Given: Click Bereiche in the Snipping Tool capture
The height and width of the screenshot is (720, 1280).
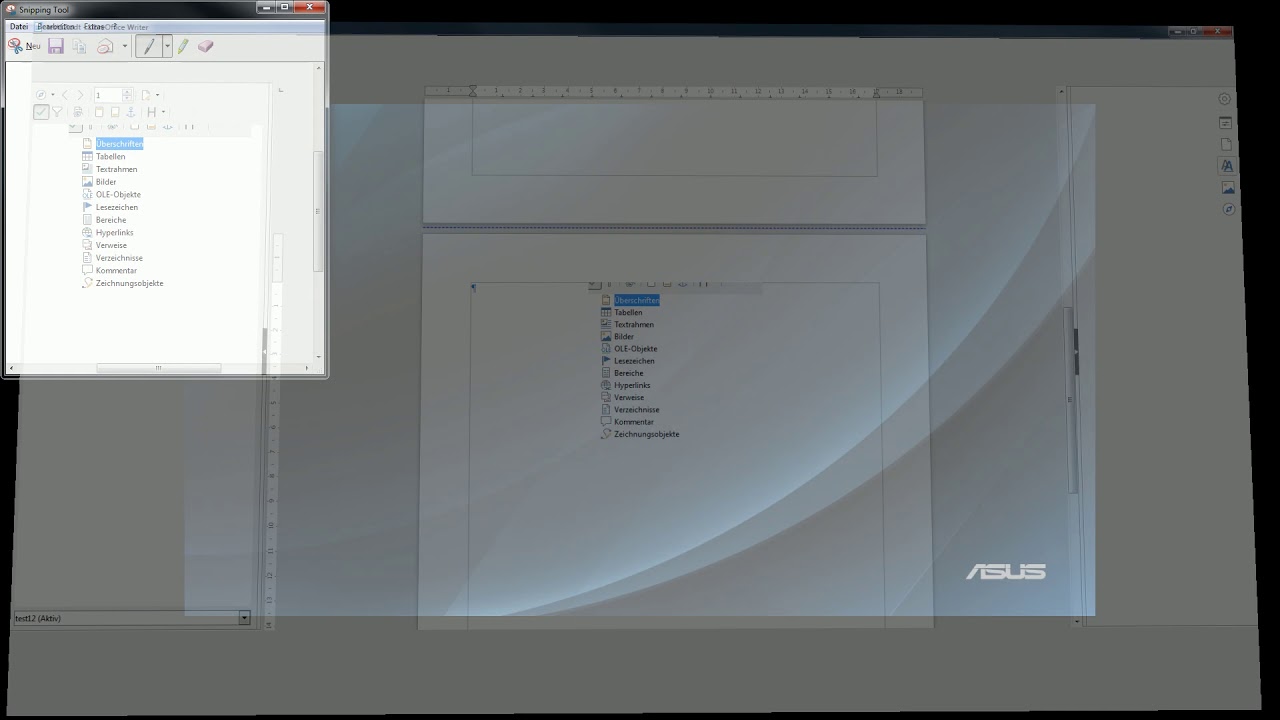Looking at the screenshot, I should pyautogui.click(x=111, y=220).
